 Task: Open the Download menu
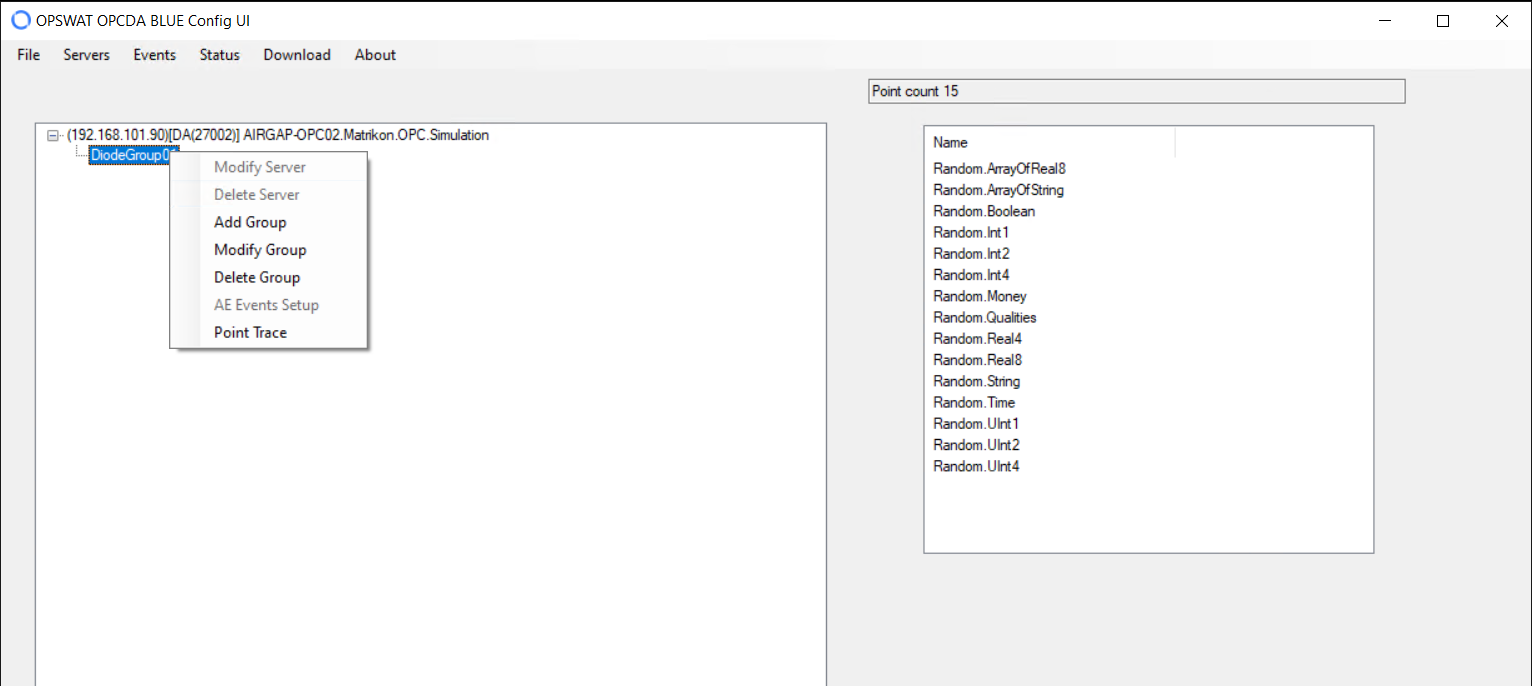[297, 55]
